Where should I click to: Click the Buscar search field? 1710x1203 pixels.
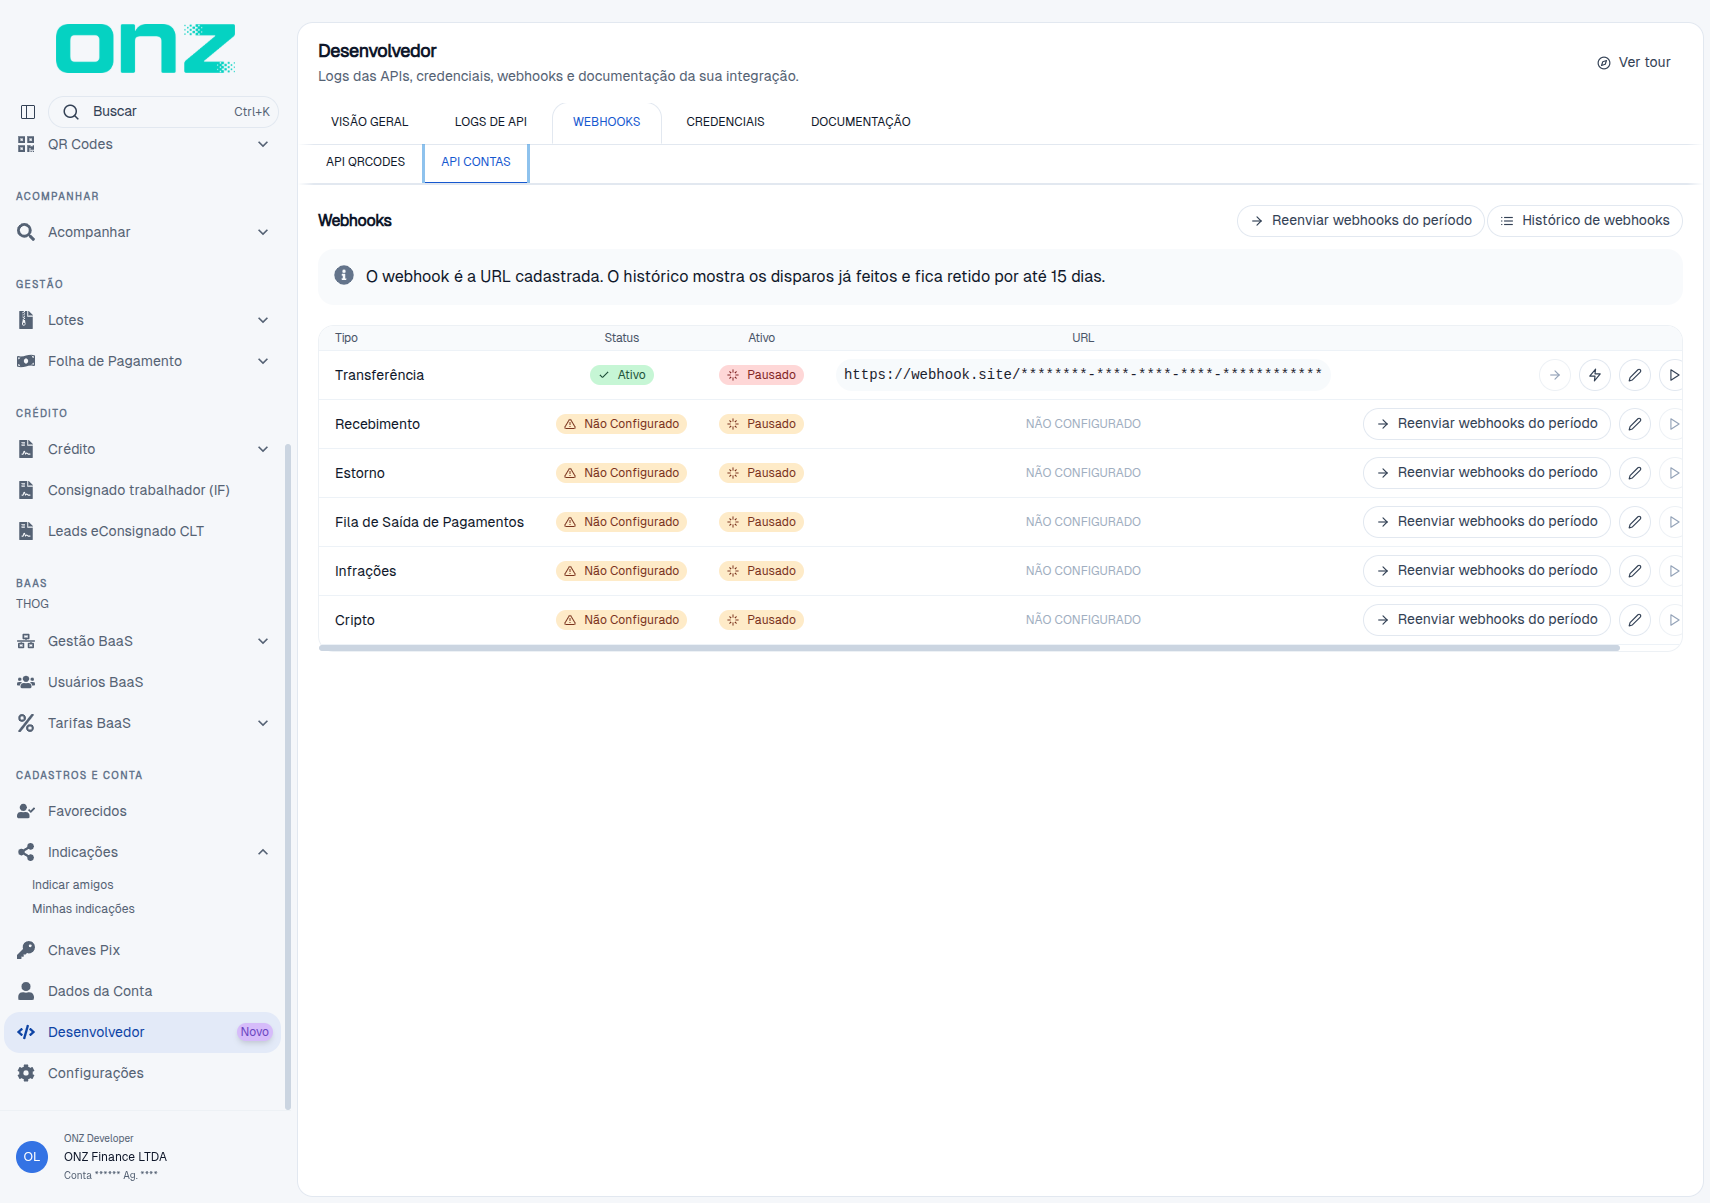[165, 112]
